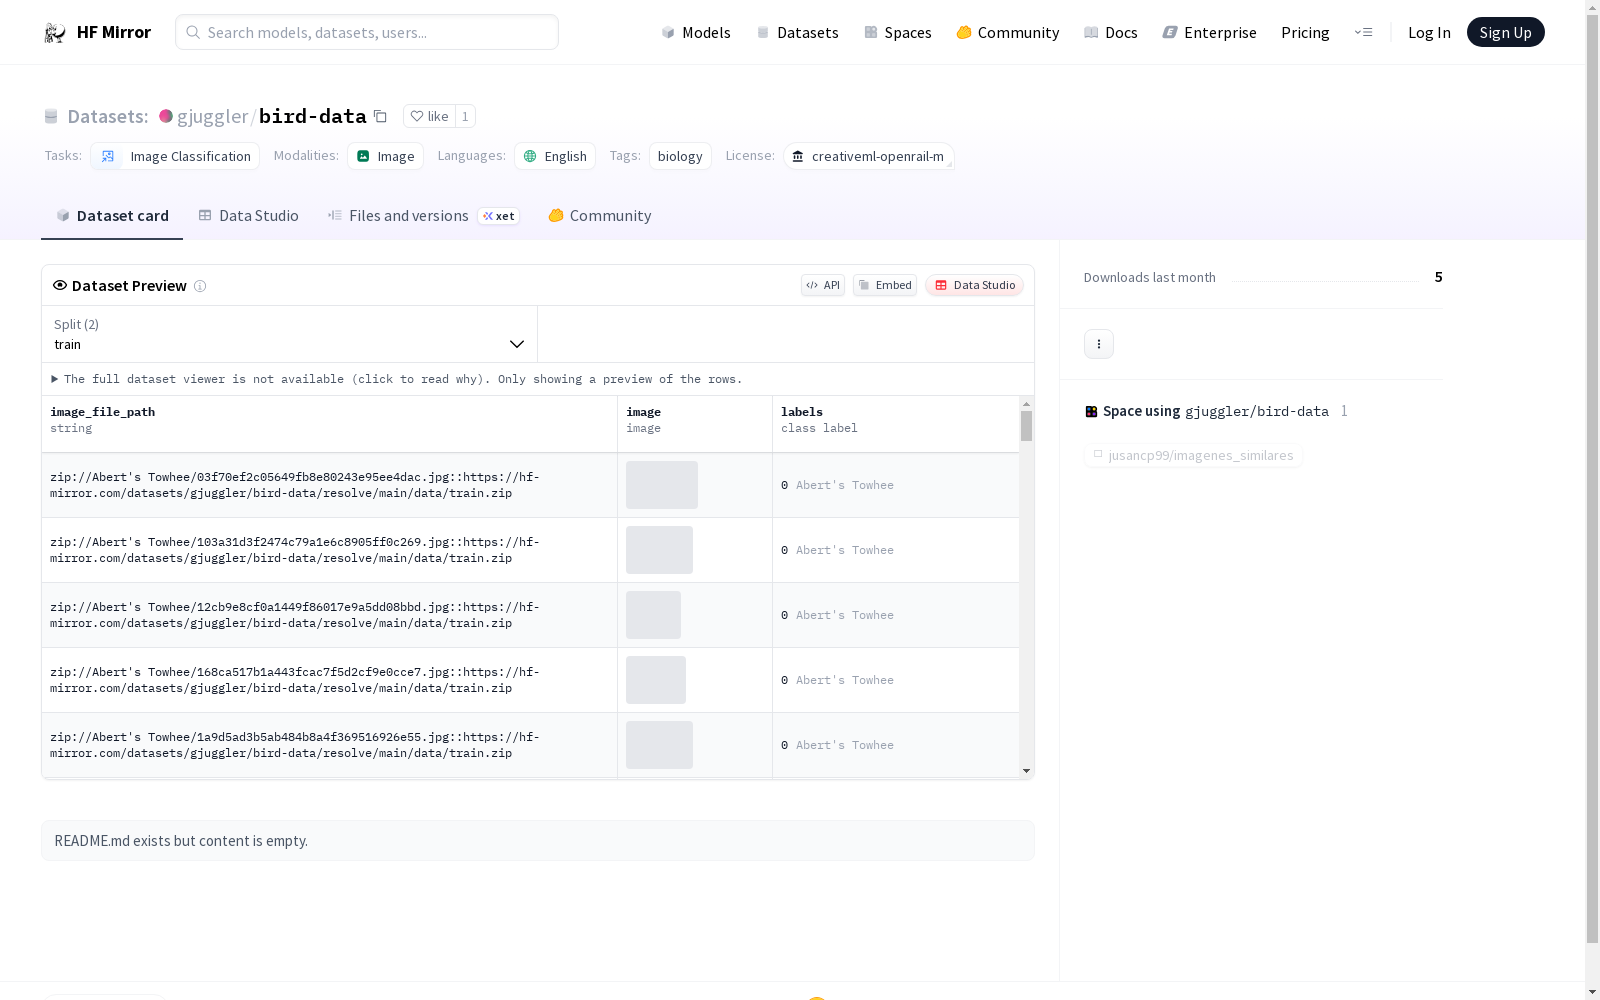Click the API button in Dataset Preview

[x=823, y=285]
